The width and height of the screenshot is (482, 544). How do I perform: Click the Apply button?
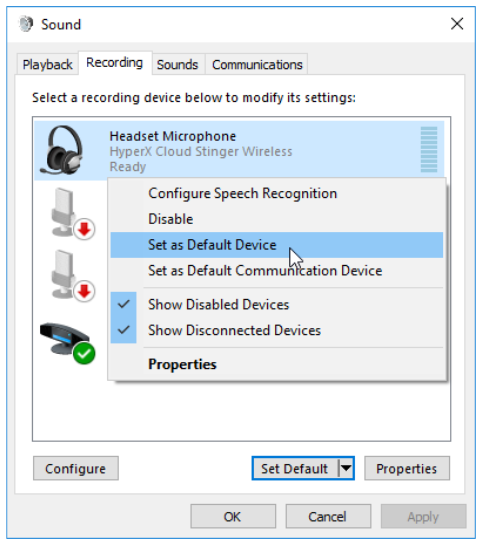(423, 517)
